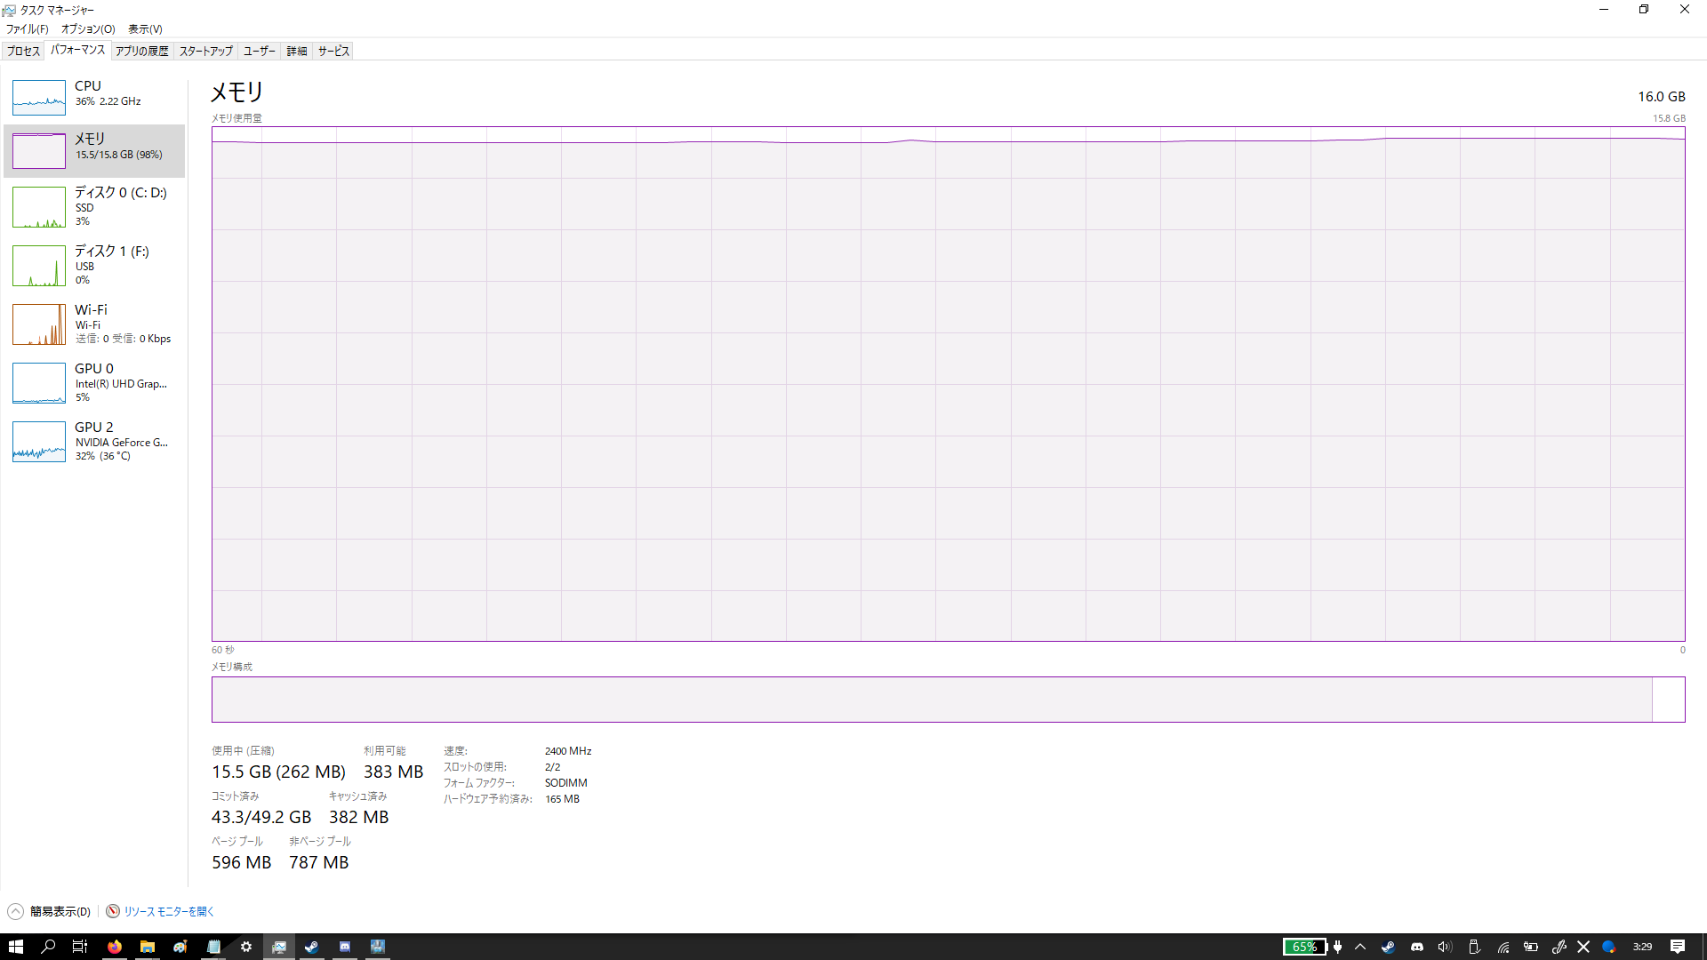Select the CPU performance graph in sidebar
The width and height of the screenshot is (1707, 960).
click(94, 97)
